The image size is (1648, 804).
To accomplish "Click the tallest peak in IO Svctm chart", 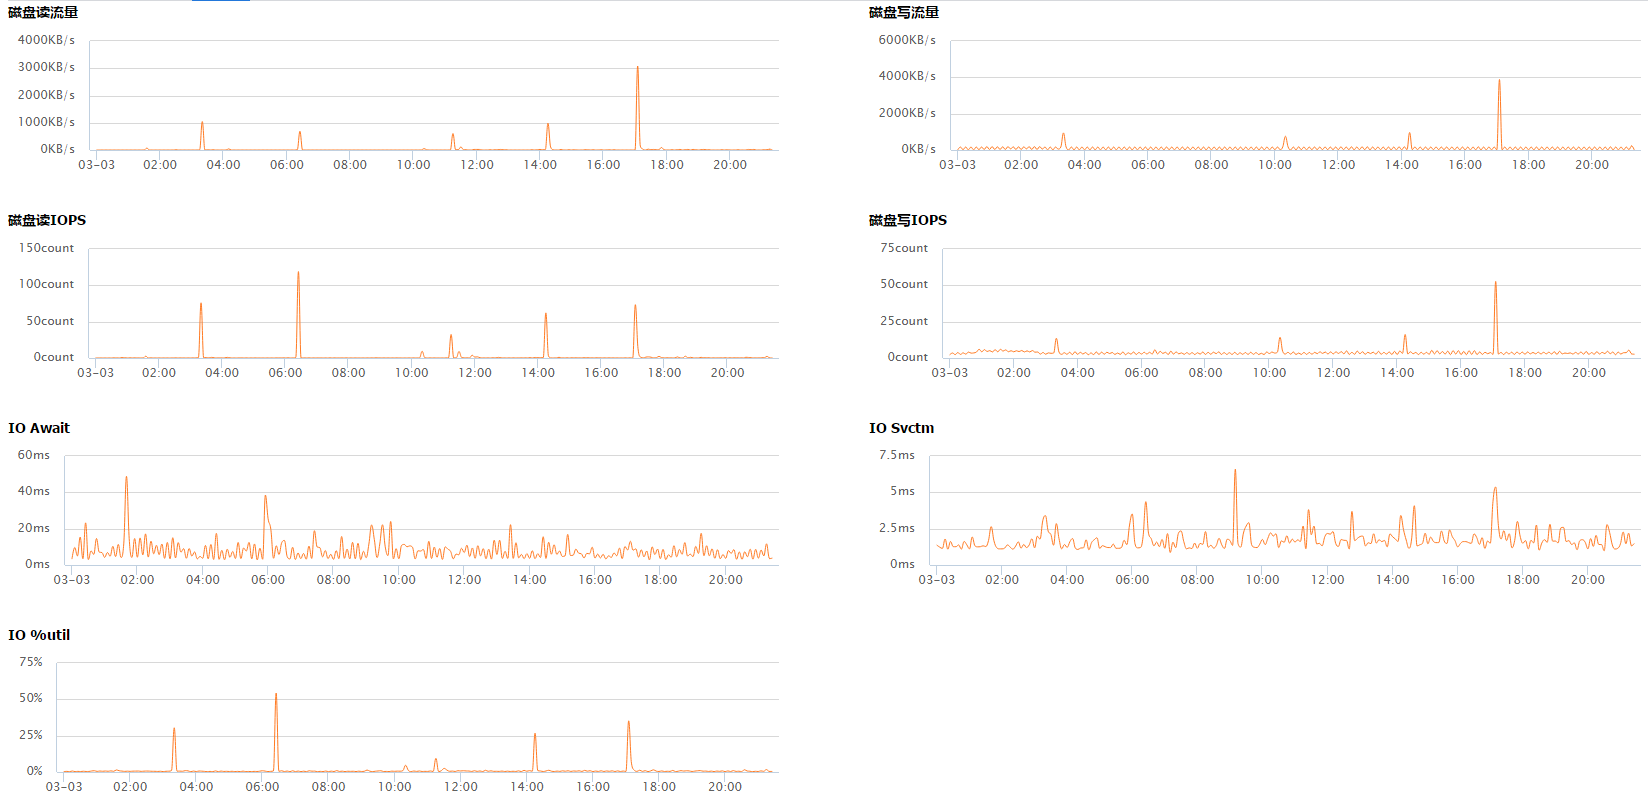I will 1235,471.
